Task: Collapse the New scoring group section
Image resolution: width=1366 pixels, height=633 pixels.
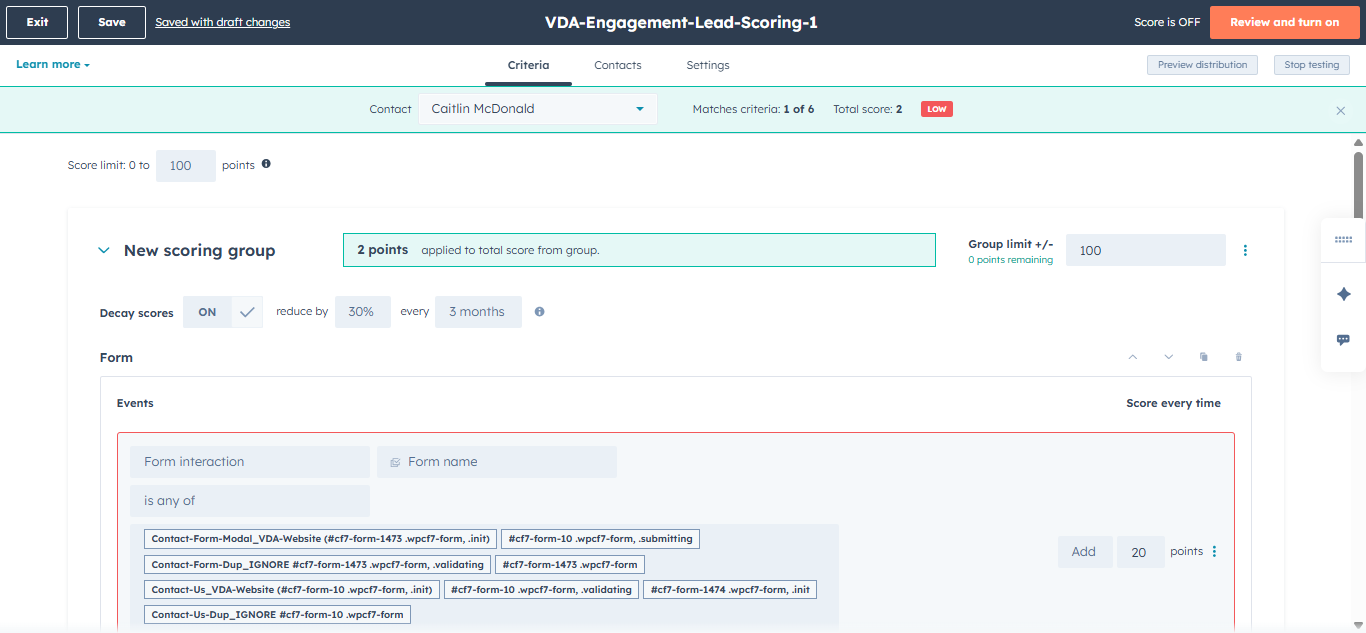Action: (104, 251)
